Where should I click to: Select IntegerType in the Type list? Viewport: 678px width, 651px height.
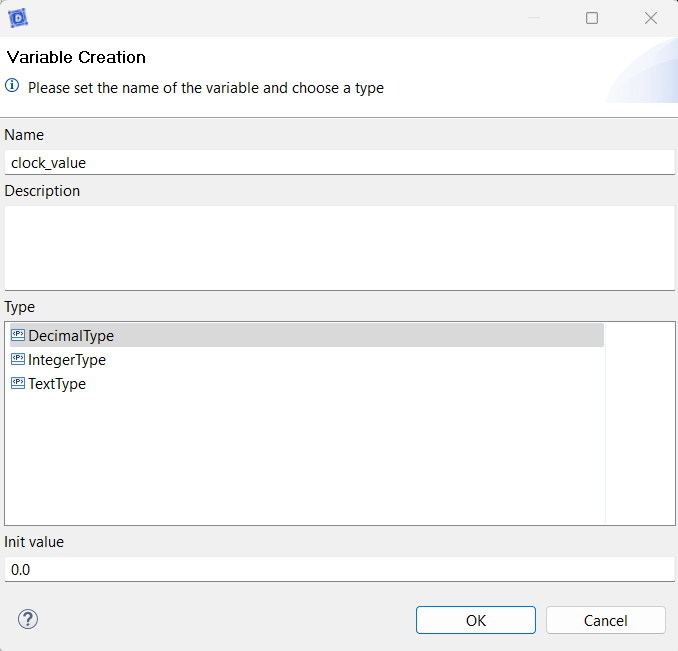tap(307, 360)
